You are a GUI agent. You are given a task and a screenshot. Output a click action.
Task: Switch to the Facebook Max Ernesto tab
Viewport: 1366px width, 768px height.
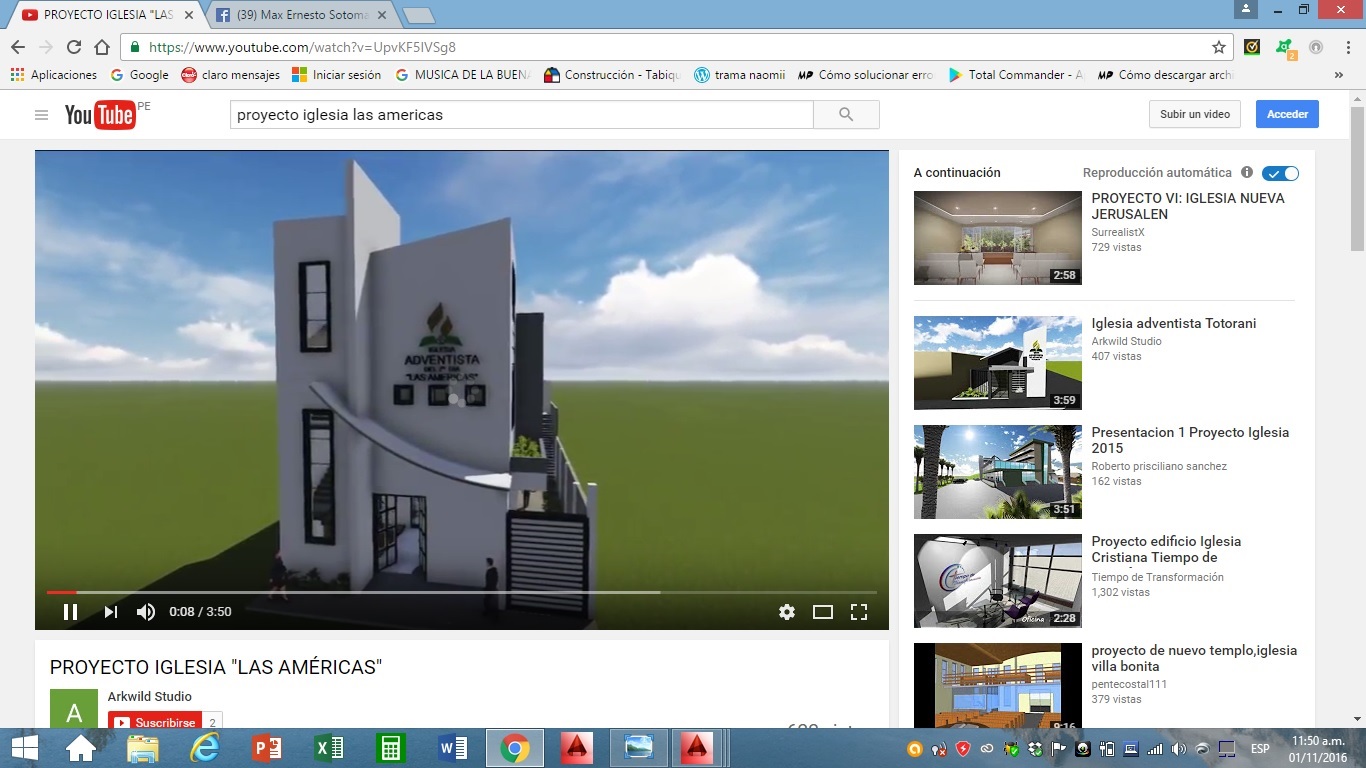tap(298, 15)
